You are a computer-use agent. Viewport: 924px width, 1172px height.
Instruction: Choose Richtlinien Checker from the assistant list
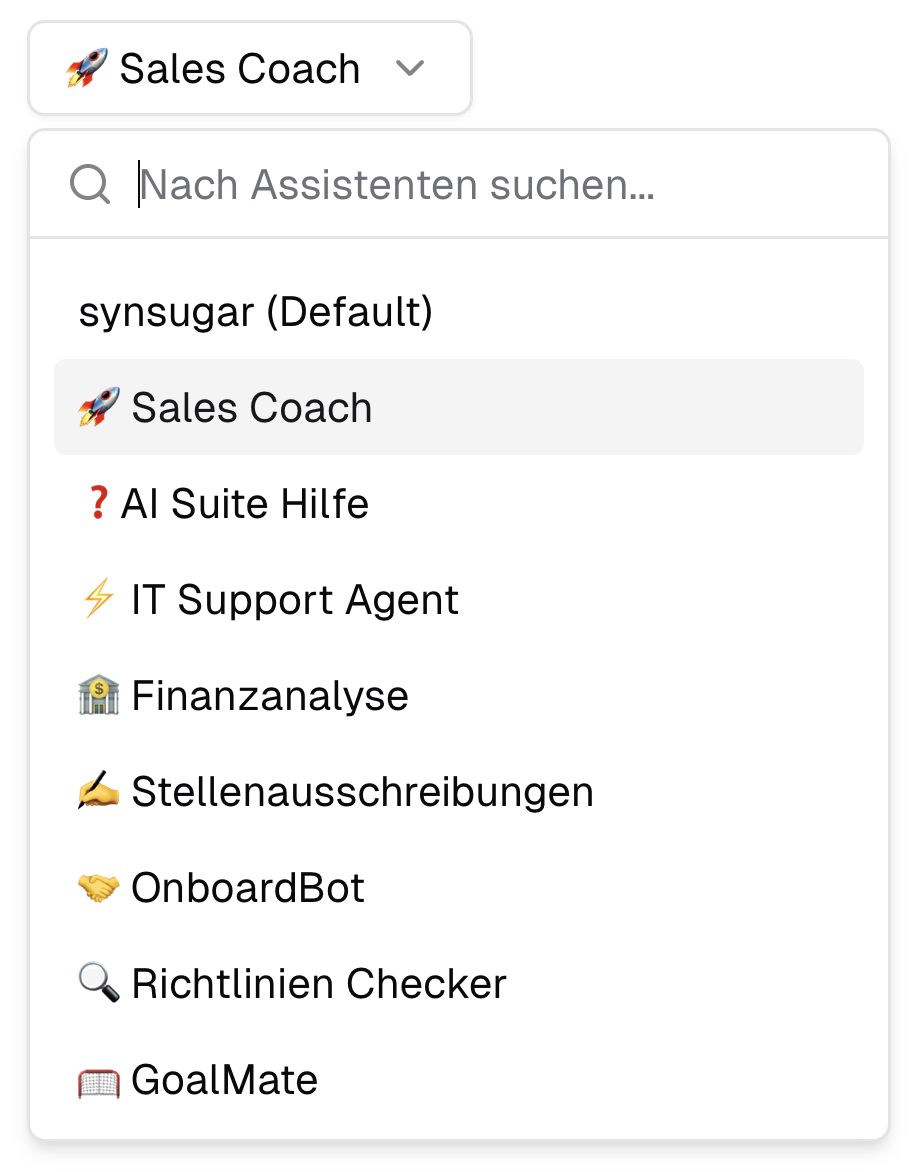(319, 983)
